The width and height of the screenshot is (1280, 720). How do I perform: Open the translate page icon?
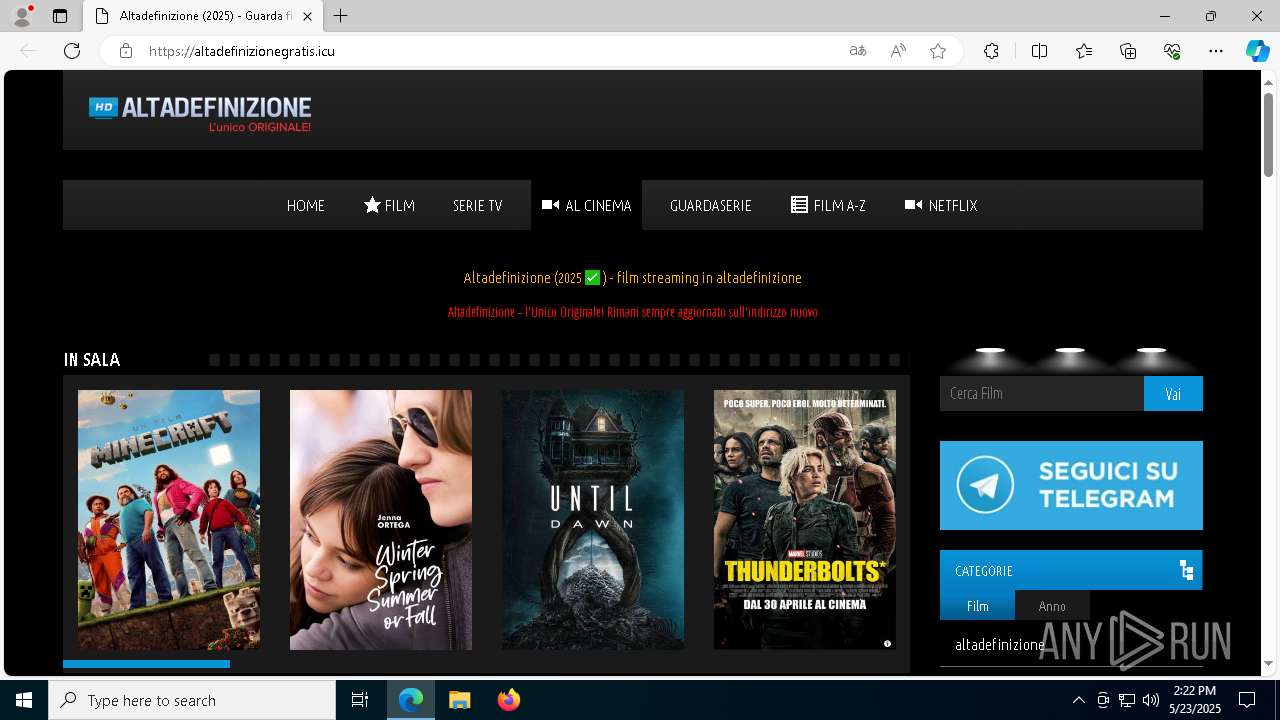point(857,51)
